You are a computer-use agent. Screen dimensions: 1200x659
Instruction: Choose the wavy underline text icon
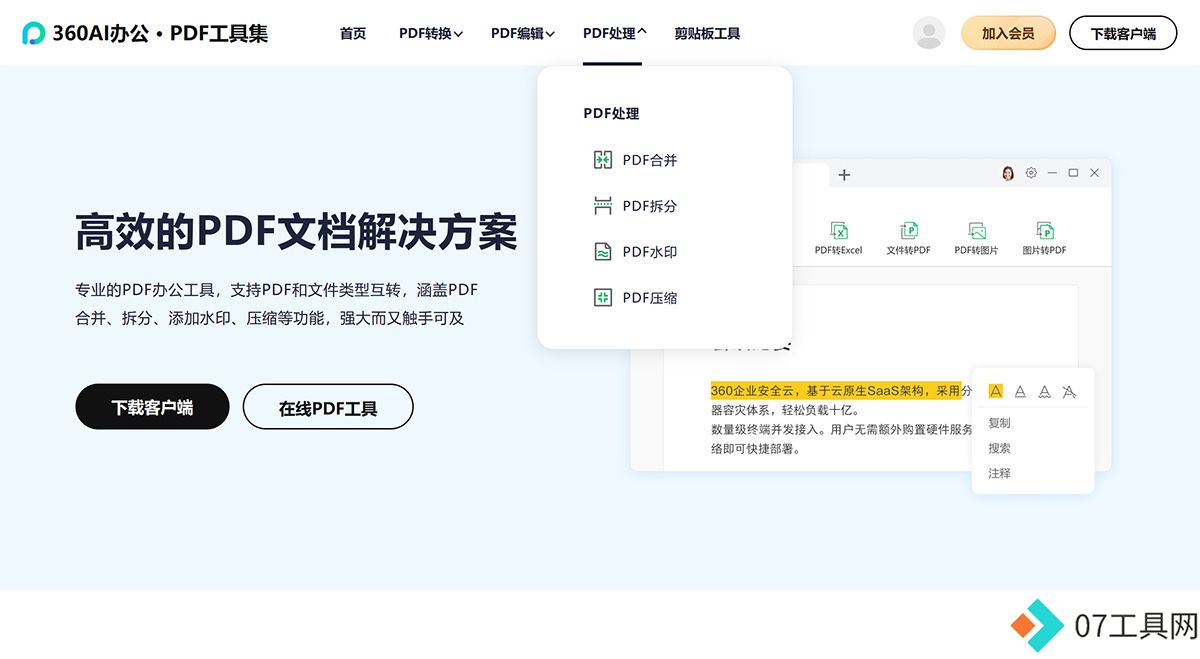1044,392
